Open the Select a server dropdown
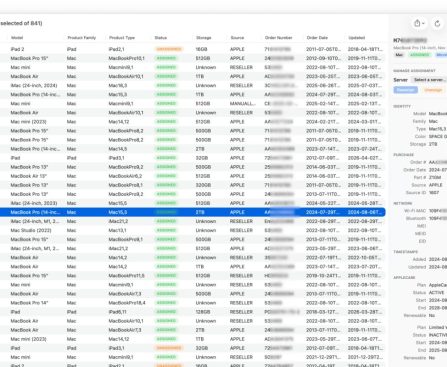447x367 pixels. coord(429,80)
